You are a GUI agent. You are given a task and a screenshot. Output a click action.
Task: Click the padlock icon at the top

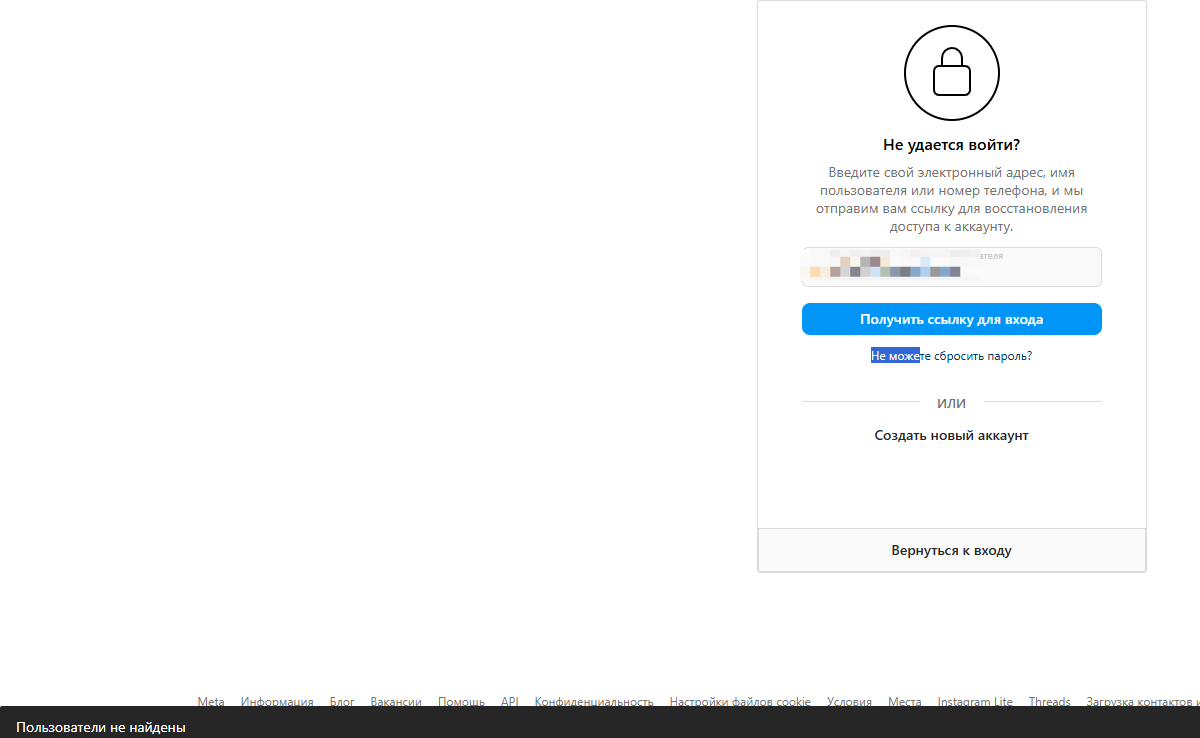click(x=951, y=73)
